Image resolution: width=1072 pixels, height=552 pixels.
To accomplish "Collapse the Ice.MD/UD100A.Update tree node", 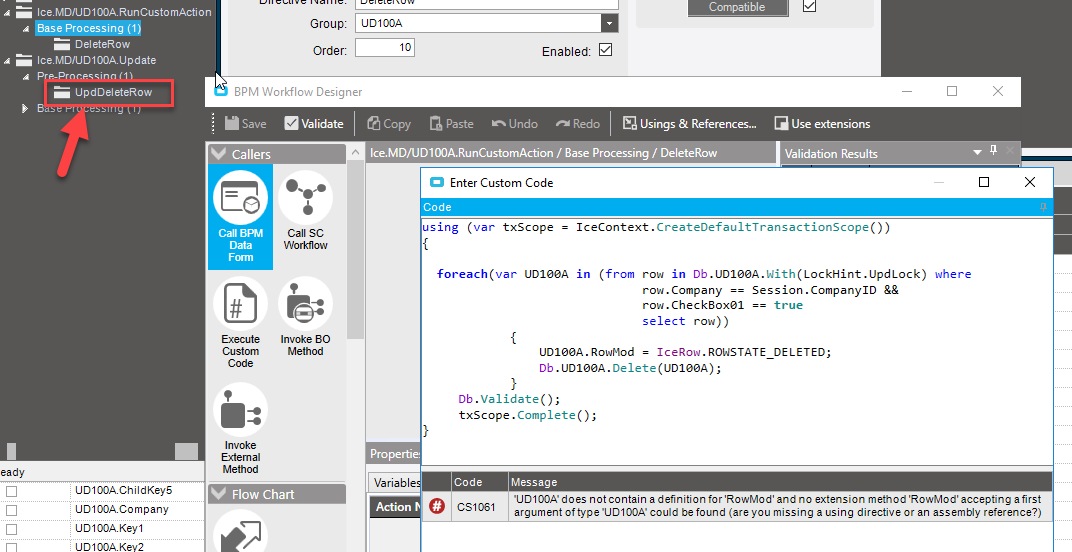I will coord(7,61).
